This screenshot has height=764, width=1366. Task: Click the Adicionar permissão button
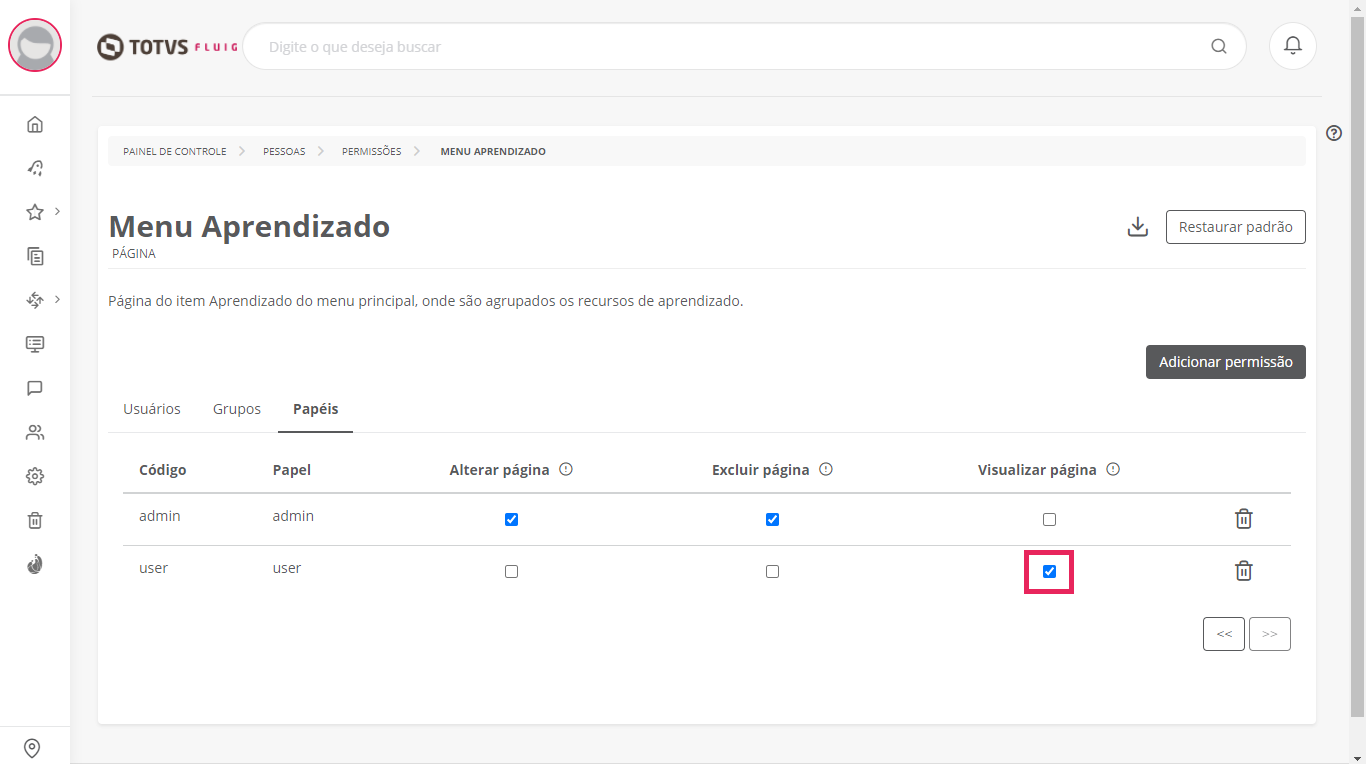(1225, 362)
